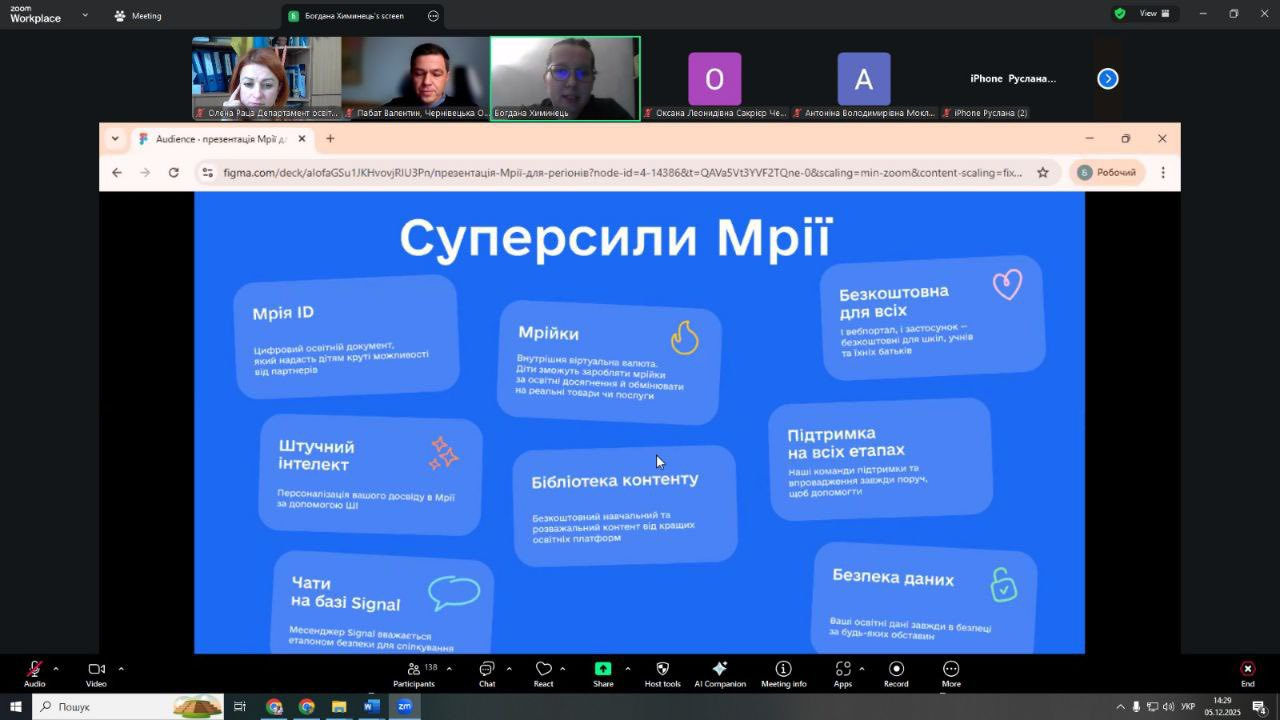Launch the AI Companion

(x=719, y=674)
